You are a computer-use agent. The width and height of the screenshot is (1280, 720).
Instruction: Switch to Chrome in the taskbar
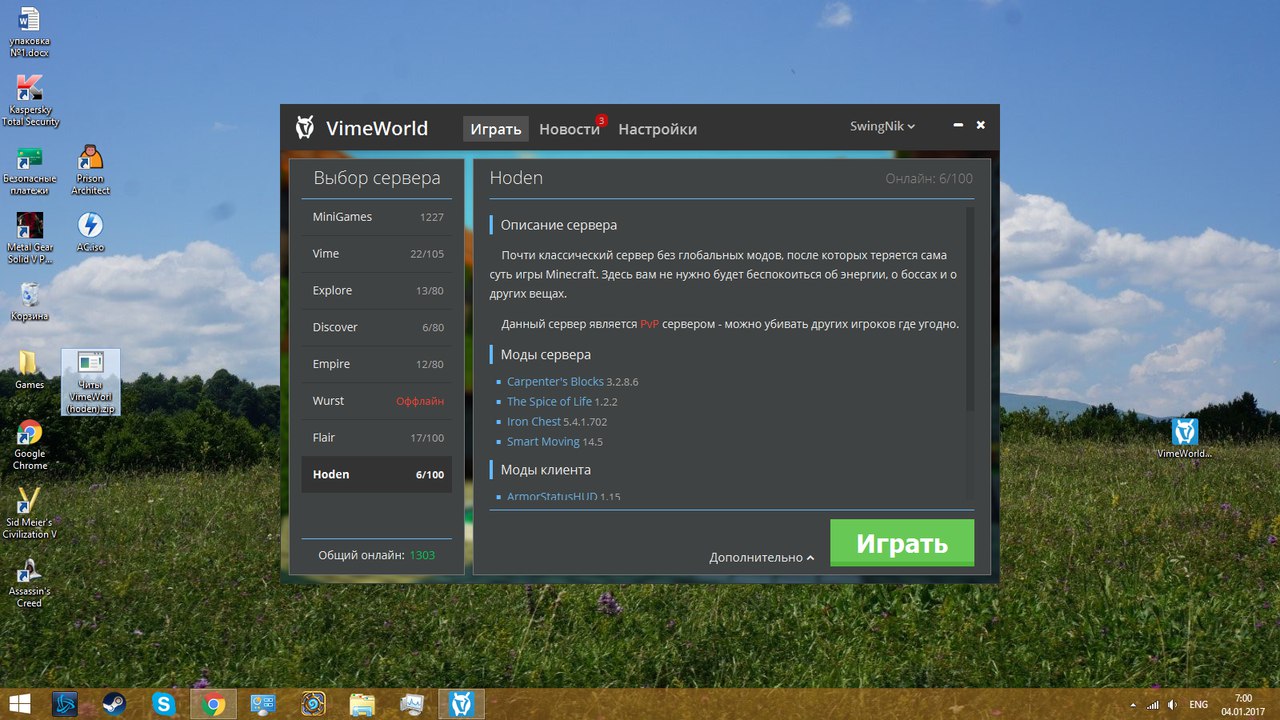212,704
